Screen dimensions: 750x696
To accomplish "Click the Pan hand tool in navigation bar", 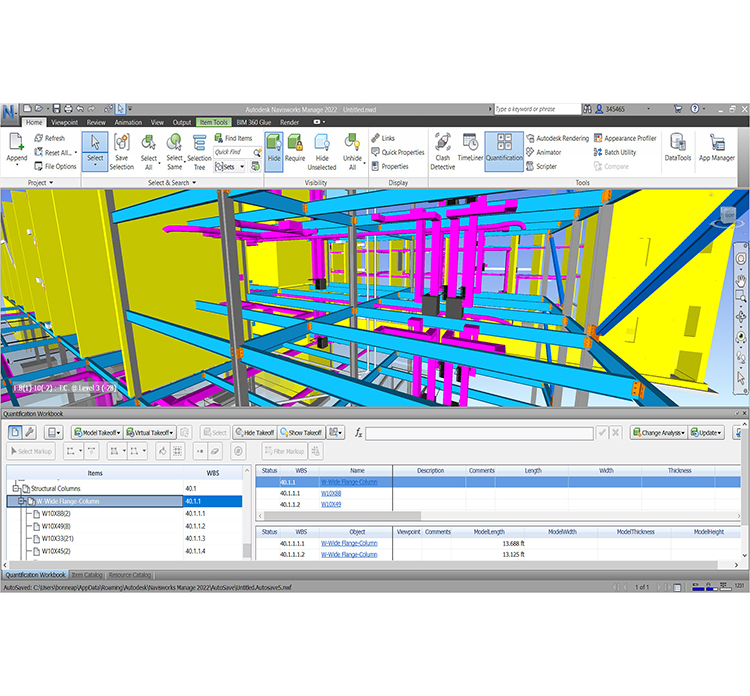I will click(x=741, y=280).
